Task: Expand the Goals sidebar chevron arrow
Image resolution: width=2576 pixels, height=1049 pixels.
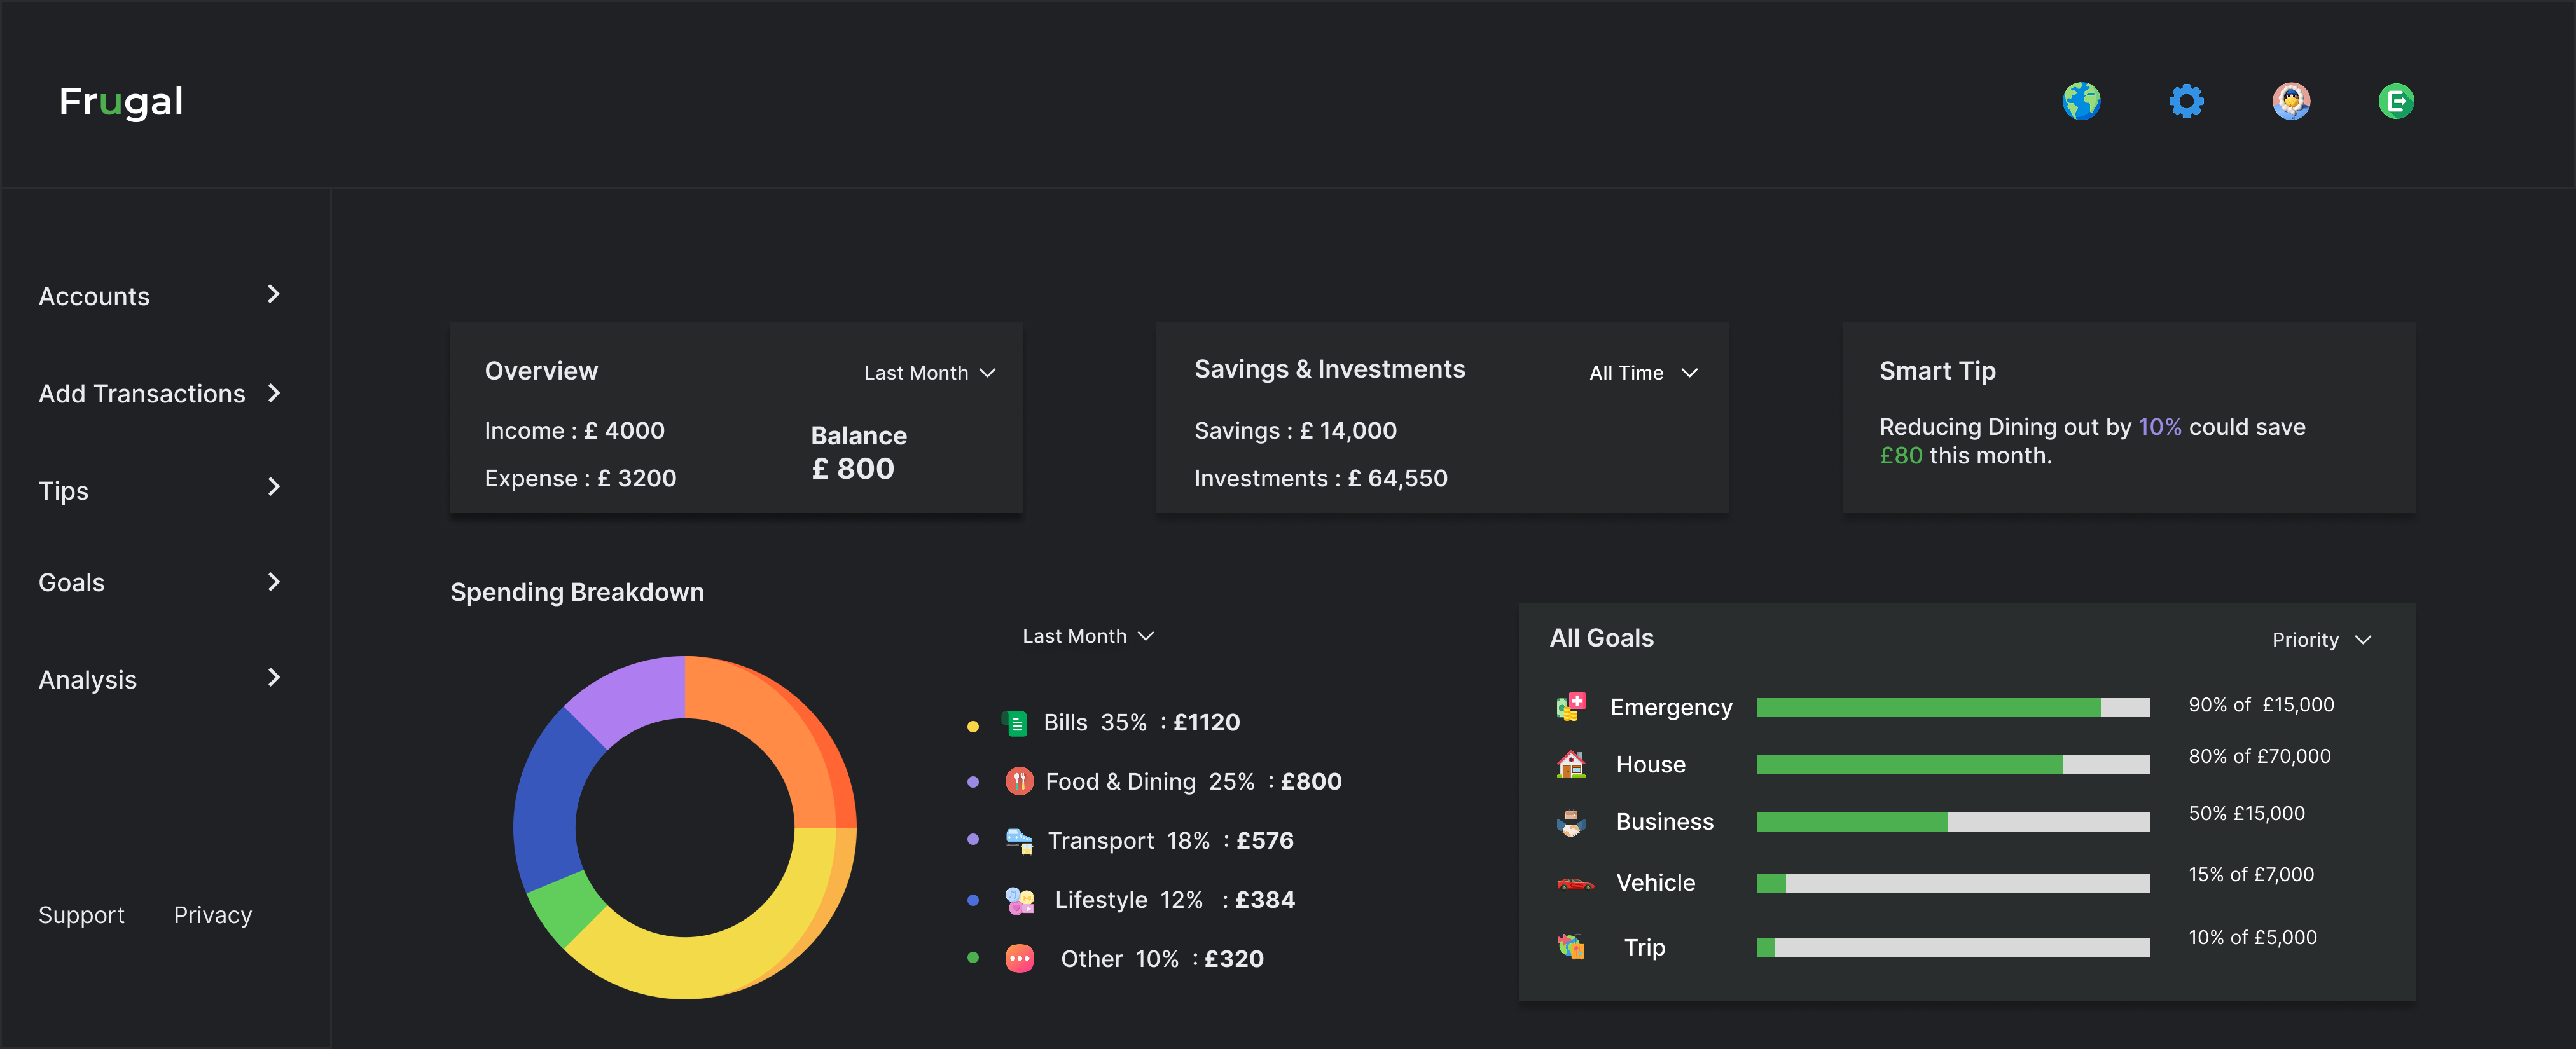Action: (274, 582)
